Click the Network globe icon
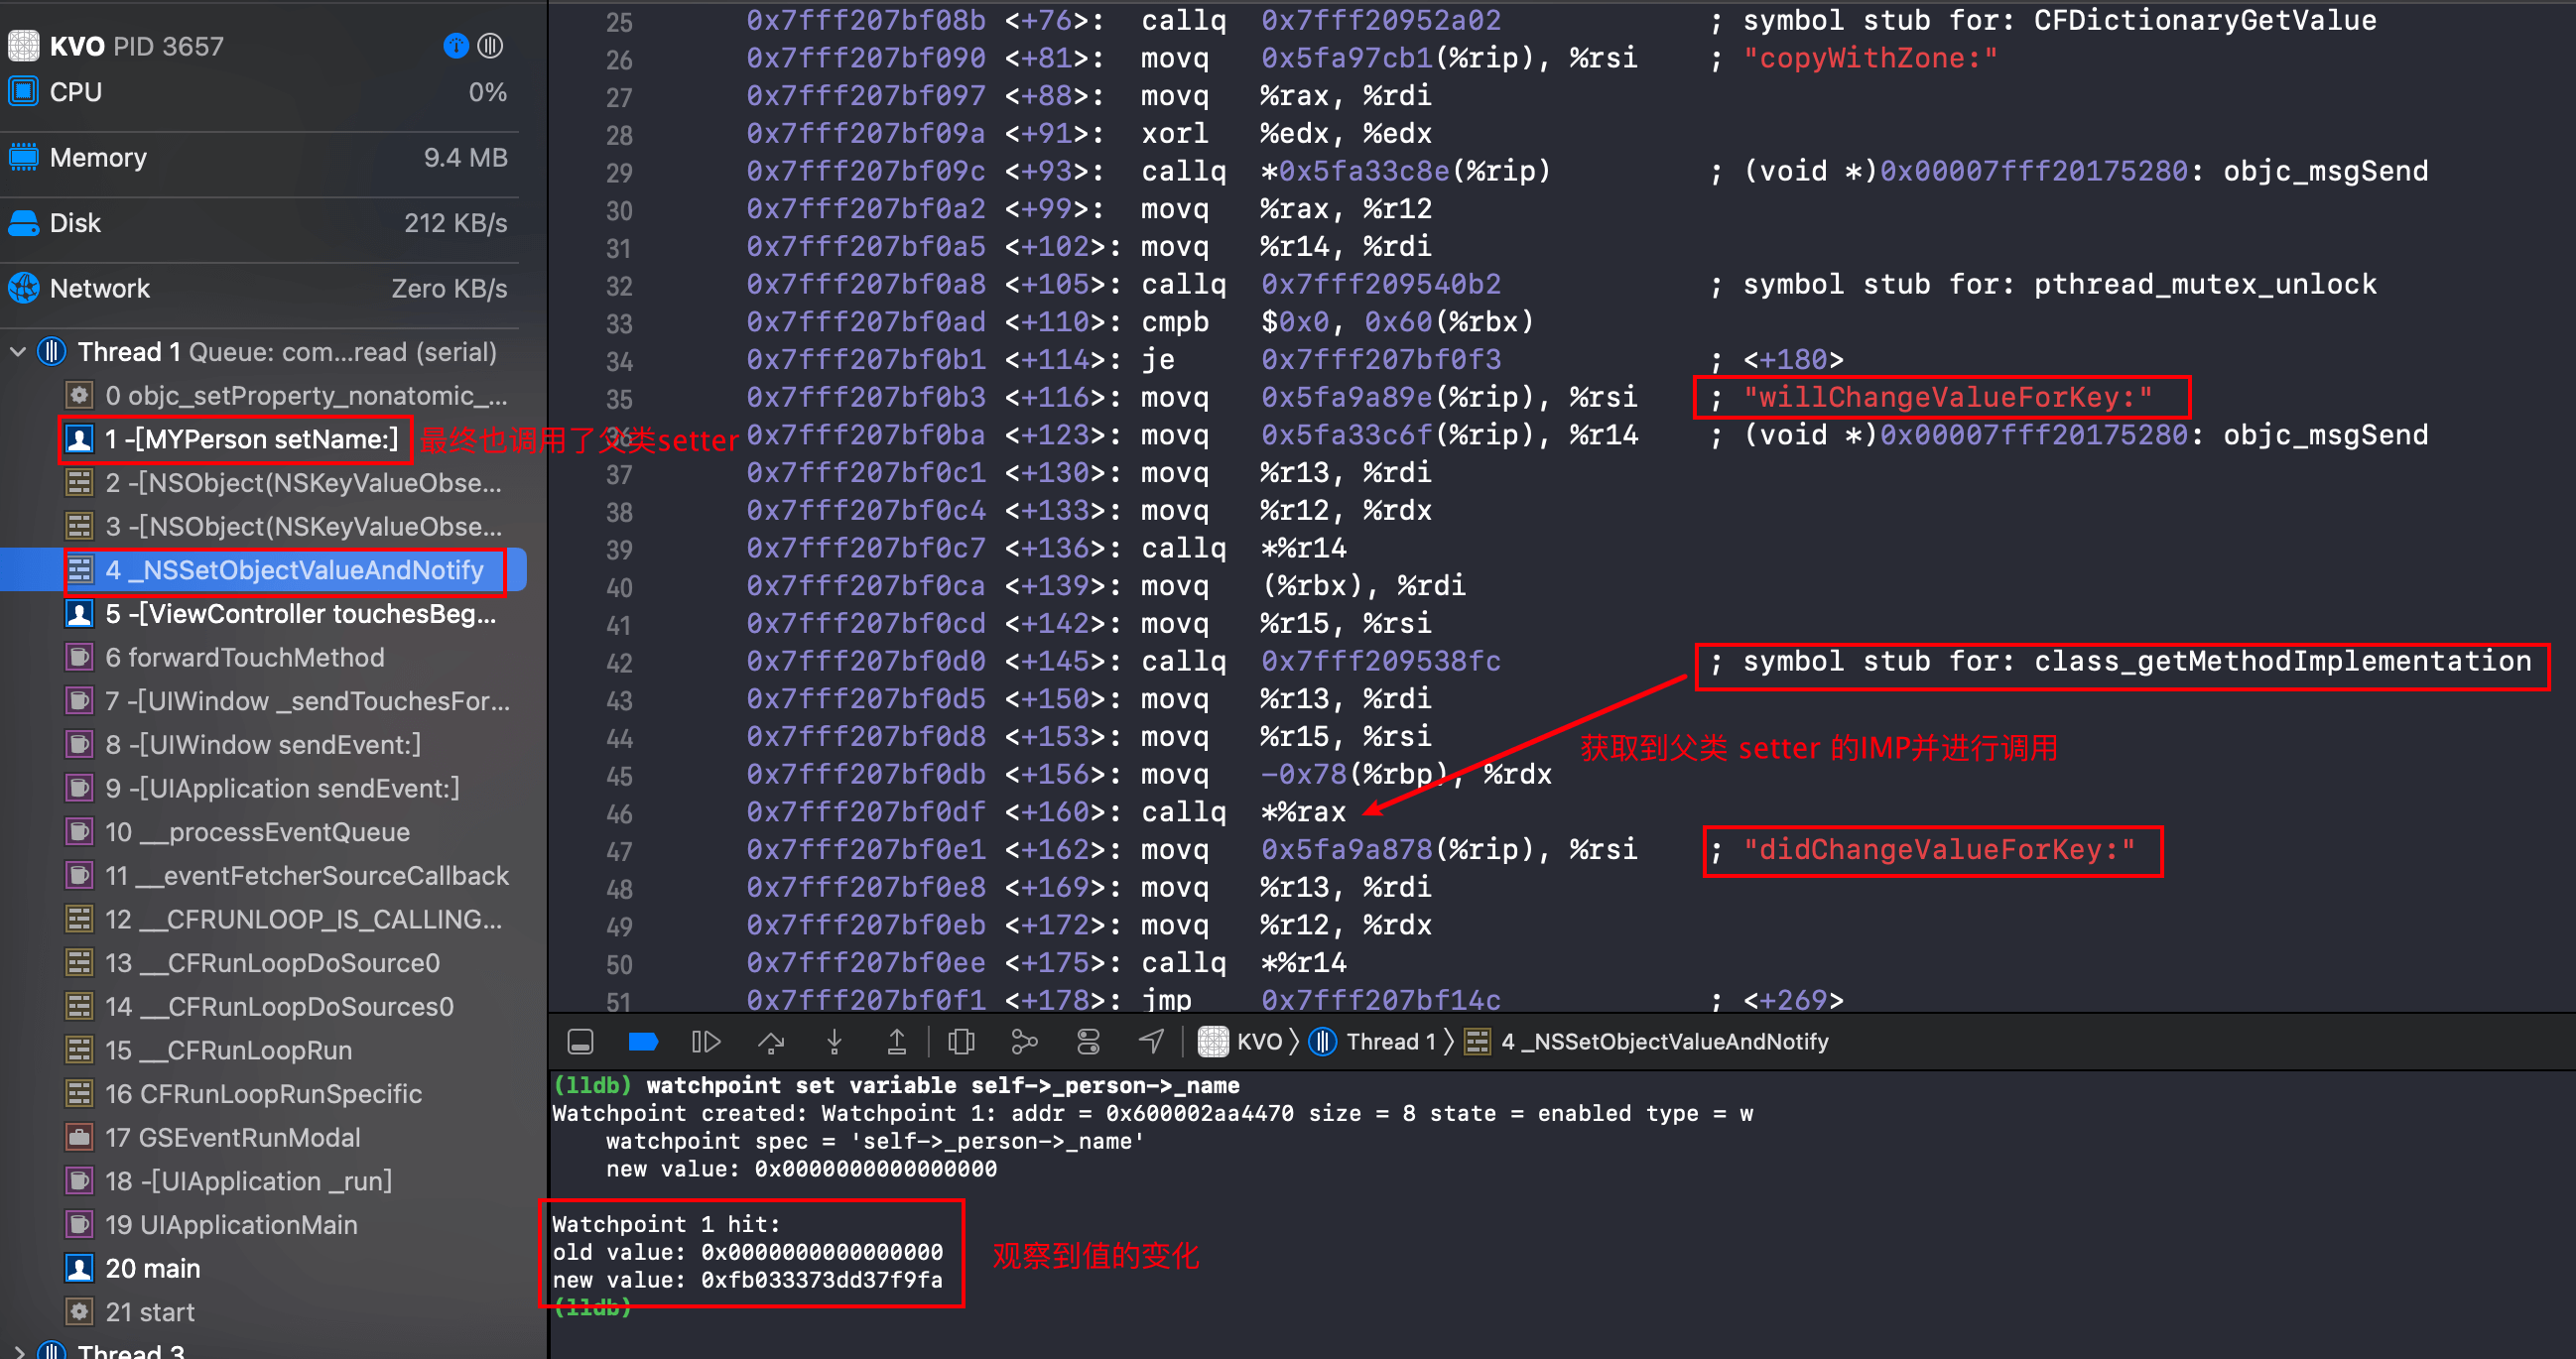 (23, 288)
